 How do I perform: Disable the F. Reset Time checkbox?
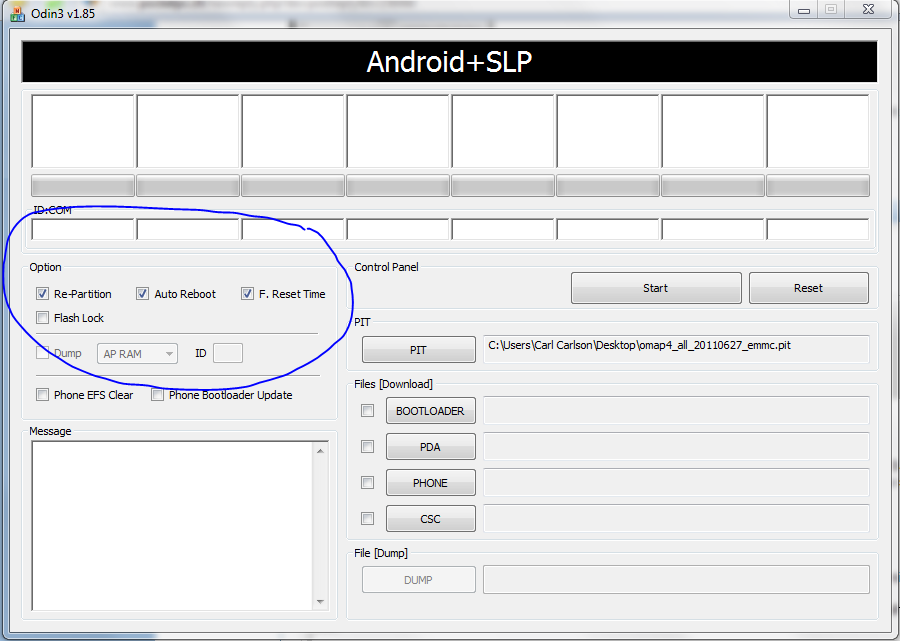(x=247, y=294)
